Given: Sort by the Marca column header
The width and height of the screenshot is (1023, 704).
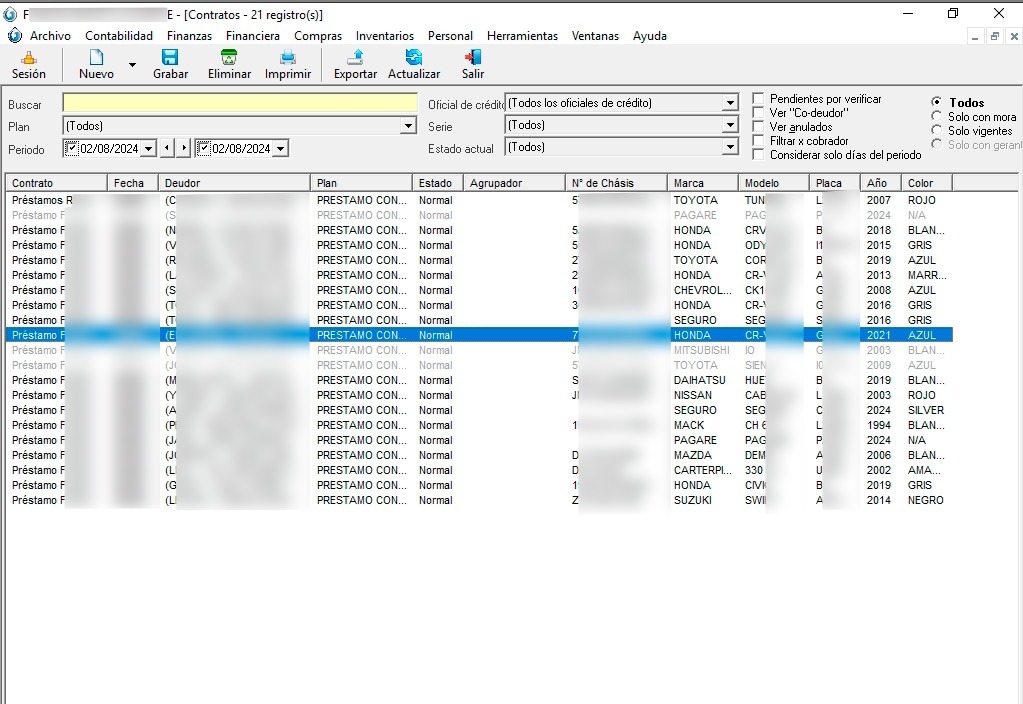Looking at the screenshot, I should pyautogui.click(x=702, y=183).
